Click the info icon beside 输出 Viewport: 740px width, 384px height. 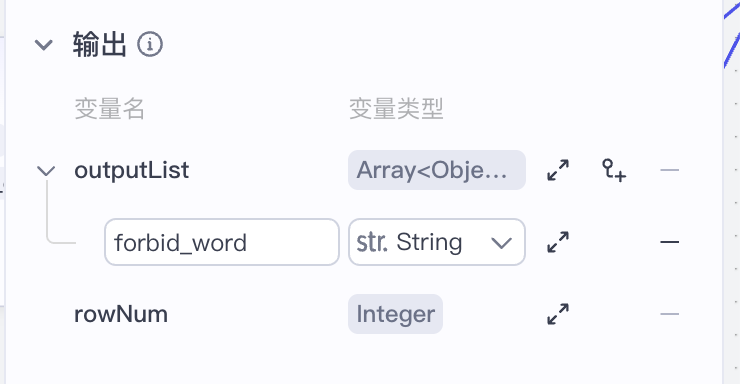(150, 44)
